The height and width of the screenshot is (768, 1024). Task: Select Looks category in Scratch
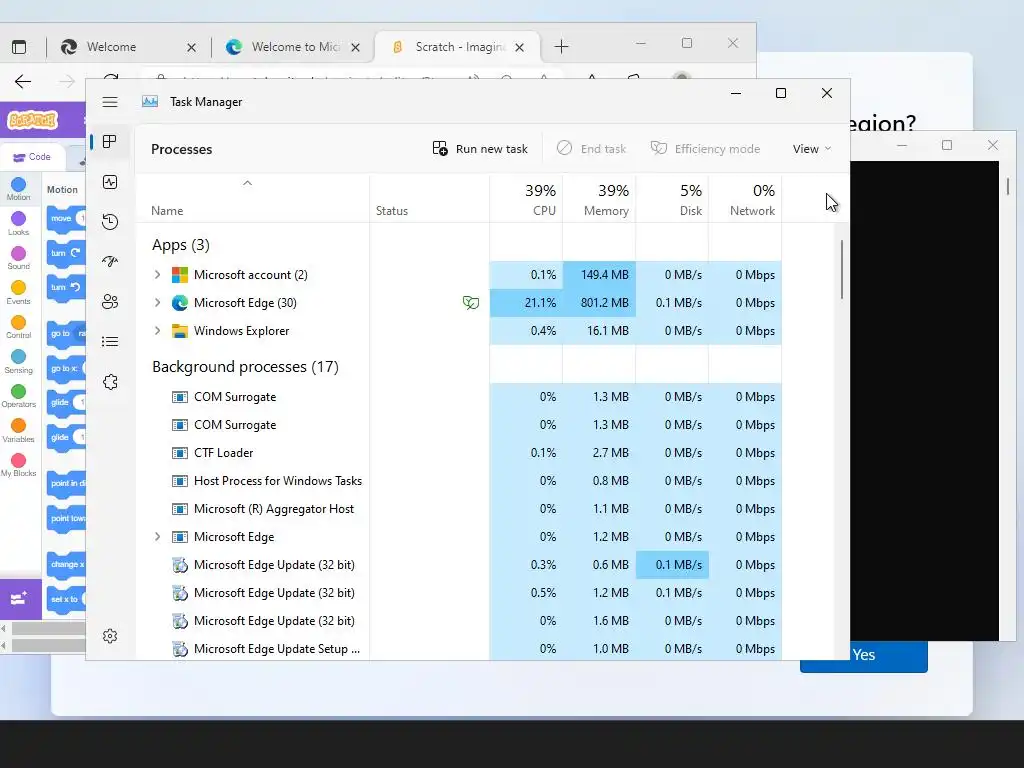tap(18, 224)
